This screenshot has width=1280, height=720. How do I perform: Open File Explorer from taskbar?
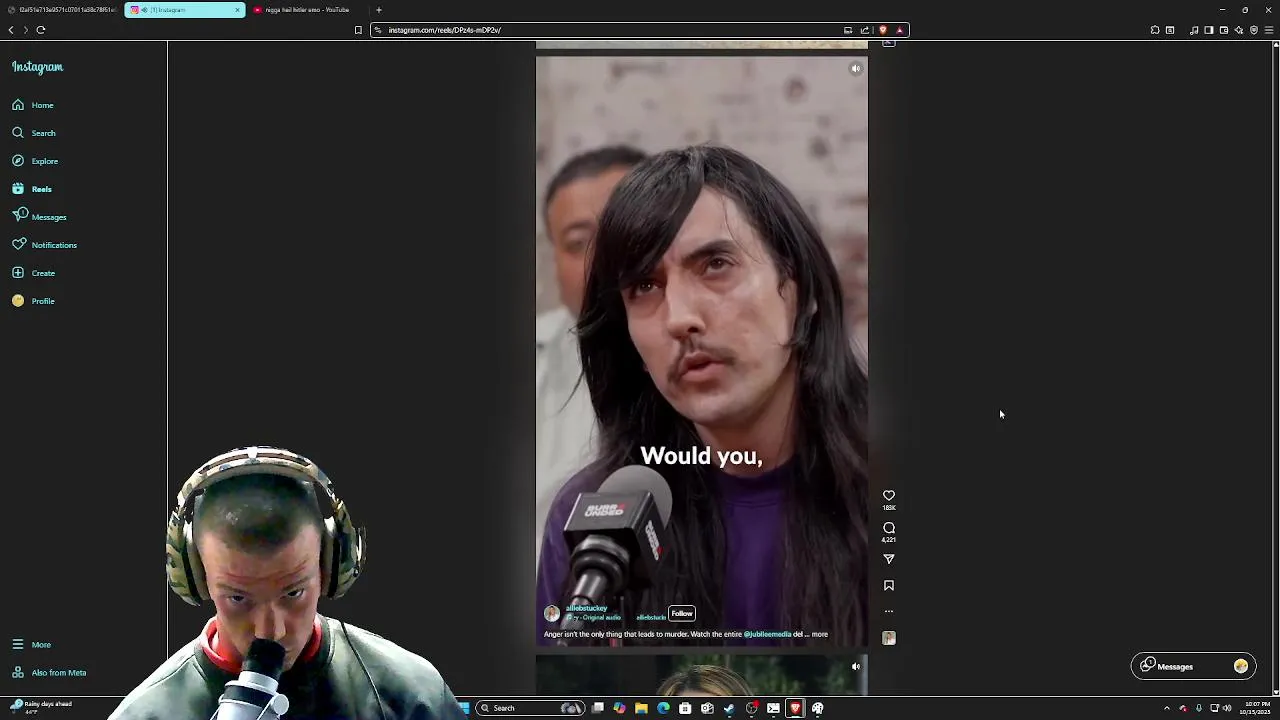[641, 708]
